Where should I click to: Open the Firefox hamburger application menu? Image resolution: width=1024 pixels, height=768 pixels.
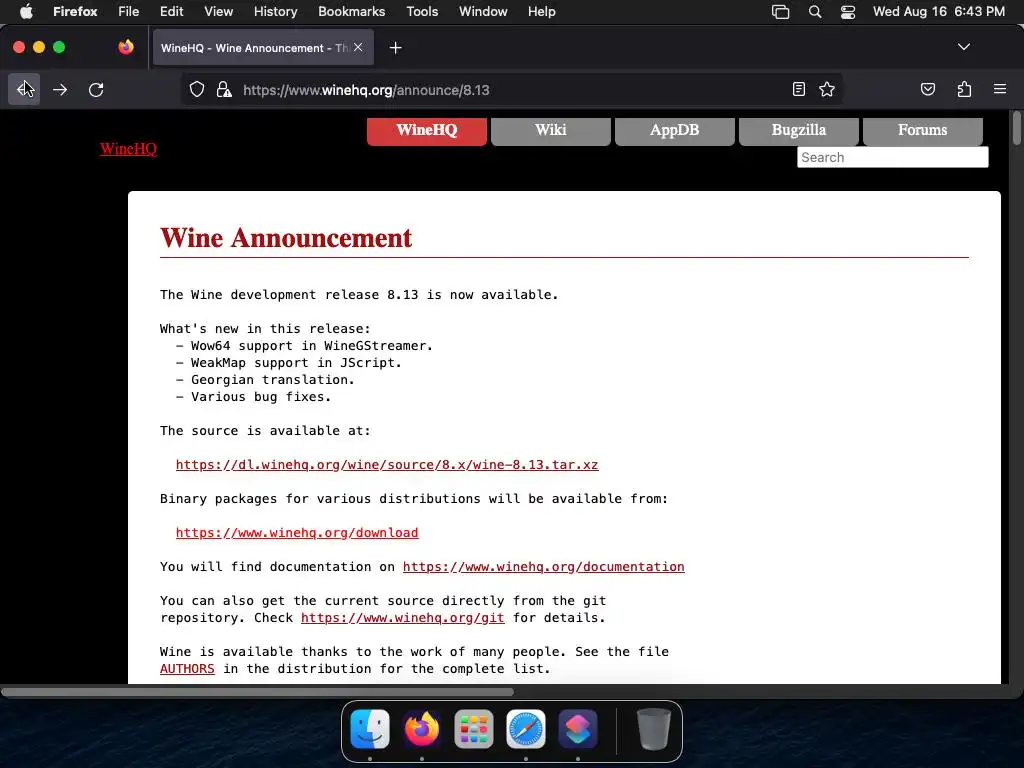pyautogui.click(x=1000, y=89)
